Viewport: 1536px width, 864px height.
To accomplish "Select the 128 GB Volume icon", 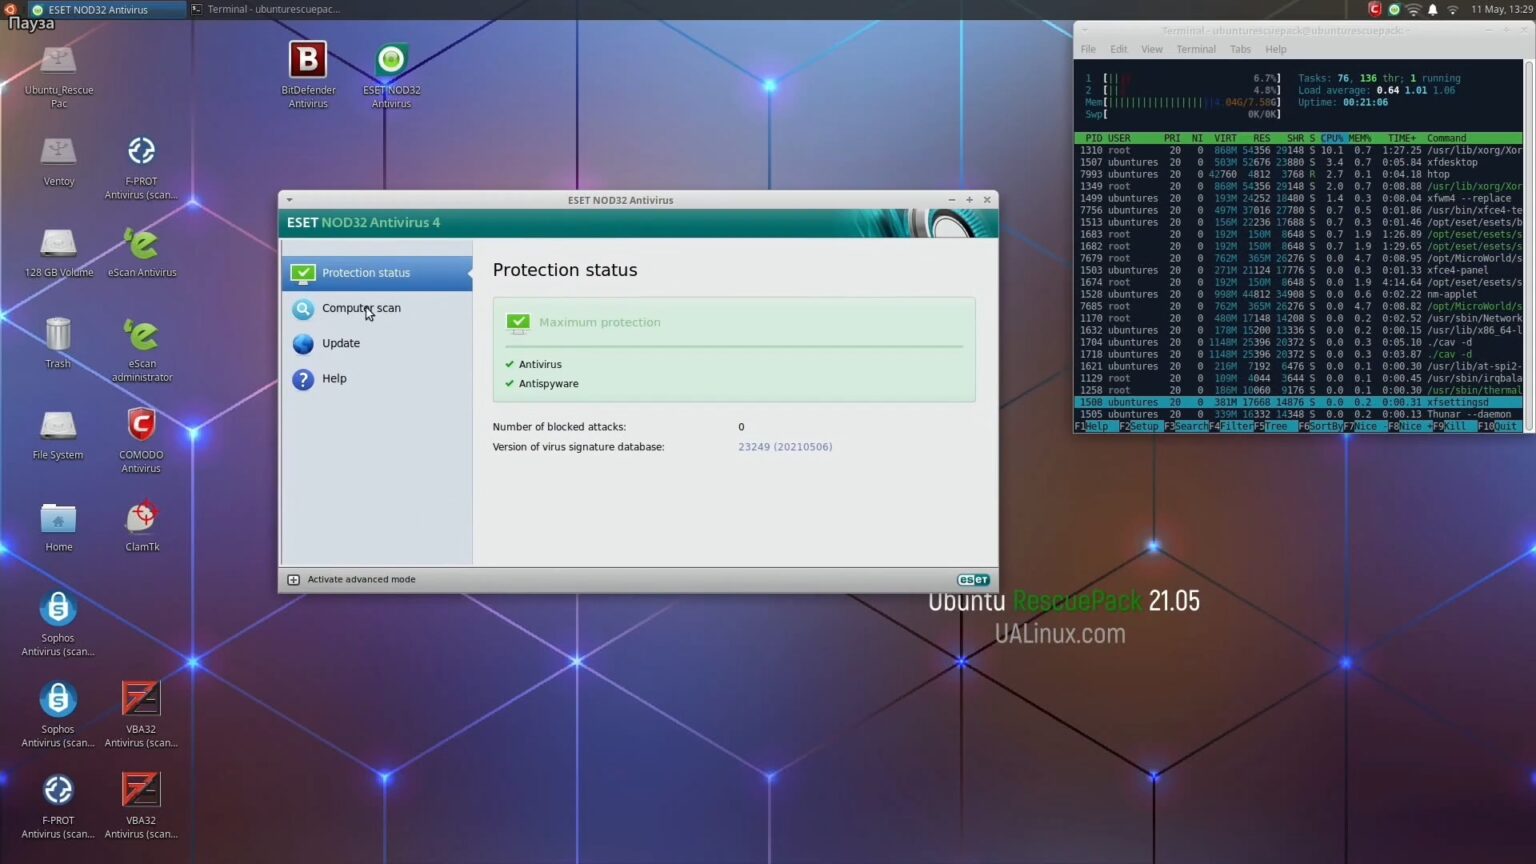I will [58, 243].
